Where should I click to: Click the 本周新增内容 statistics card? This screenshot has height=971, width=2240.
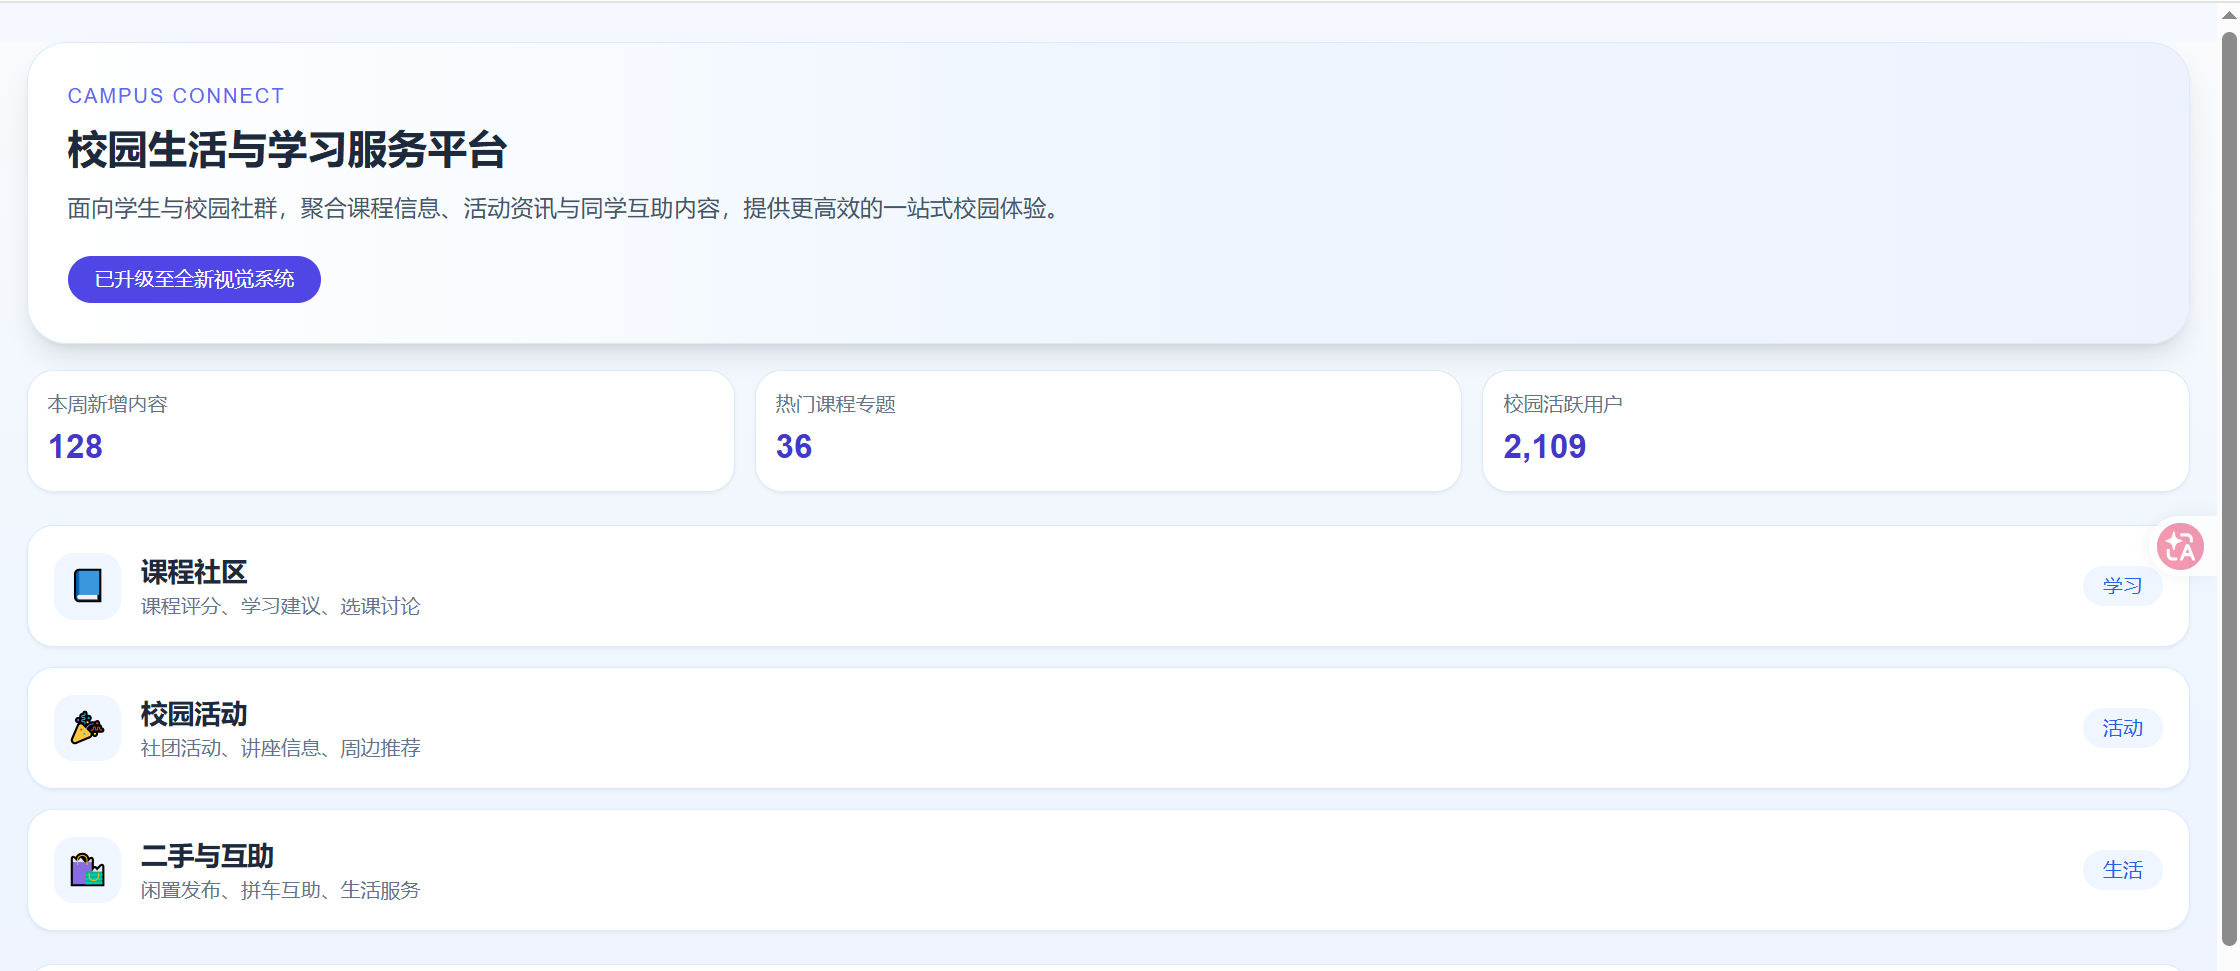[x=380, y=431]
